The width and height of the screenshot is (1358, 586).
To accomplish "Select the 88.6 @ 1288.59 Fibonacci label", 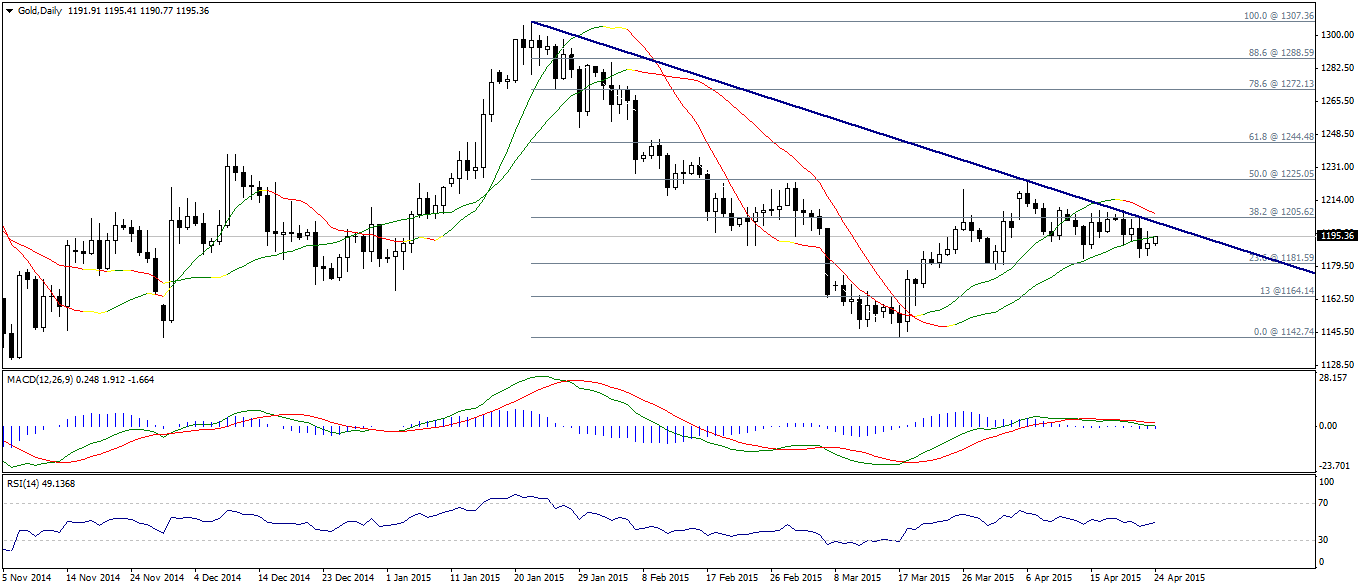I will coord(1279,53).
